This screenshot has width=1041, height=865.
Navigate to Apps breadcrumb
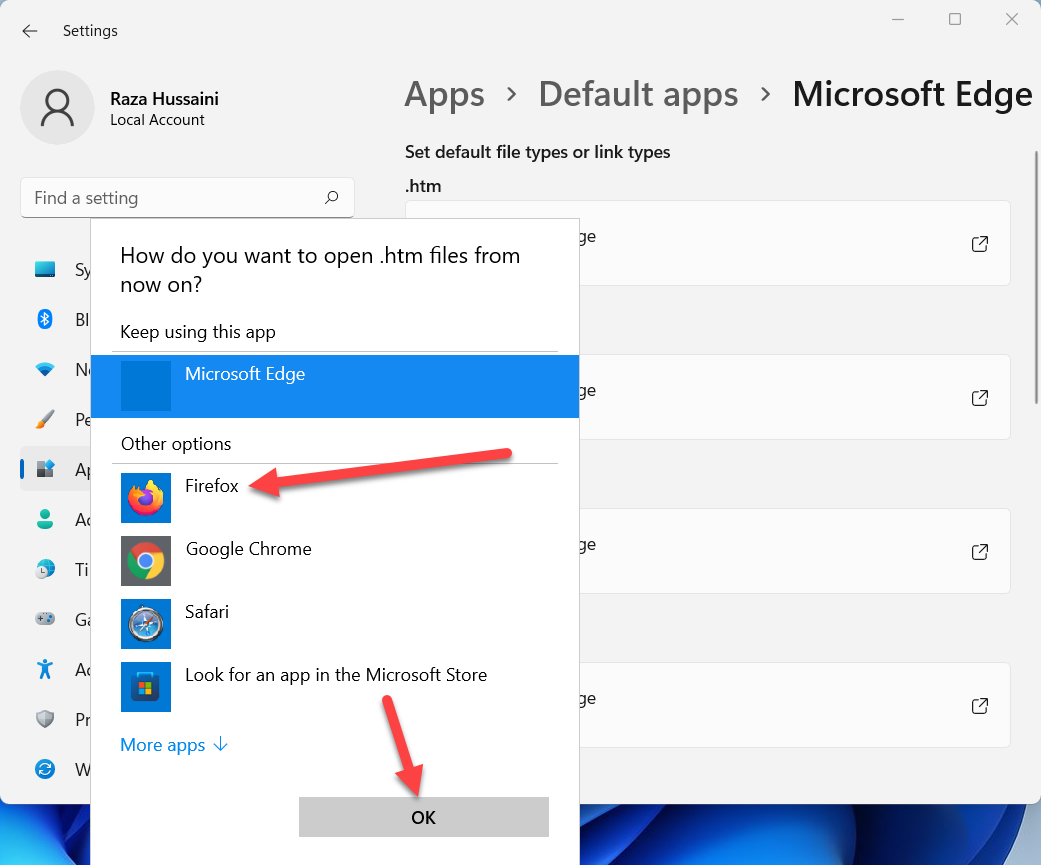tap(444, 95)
